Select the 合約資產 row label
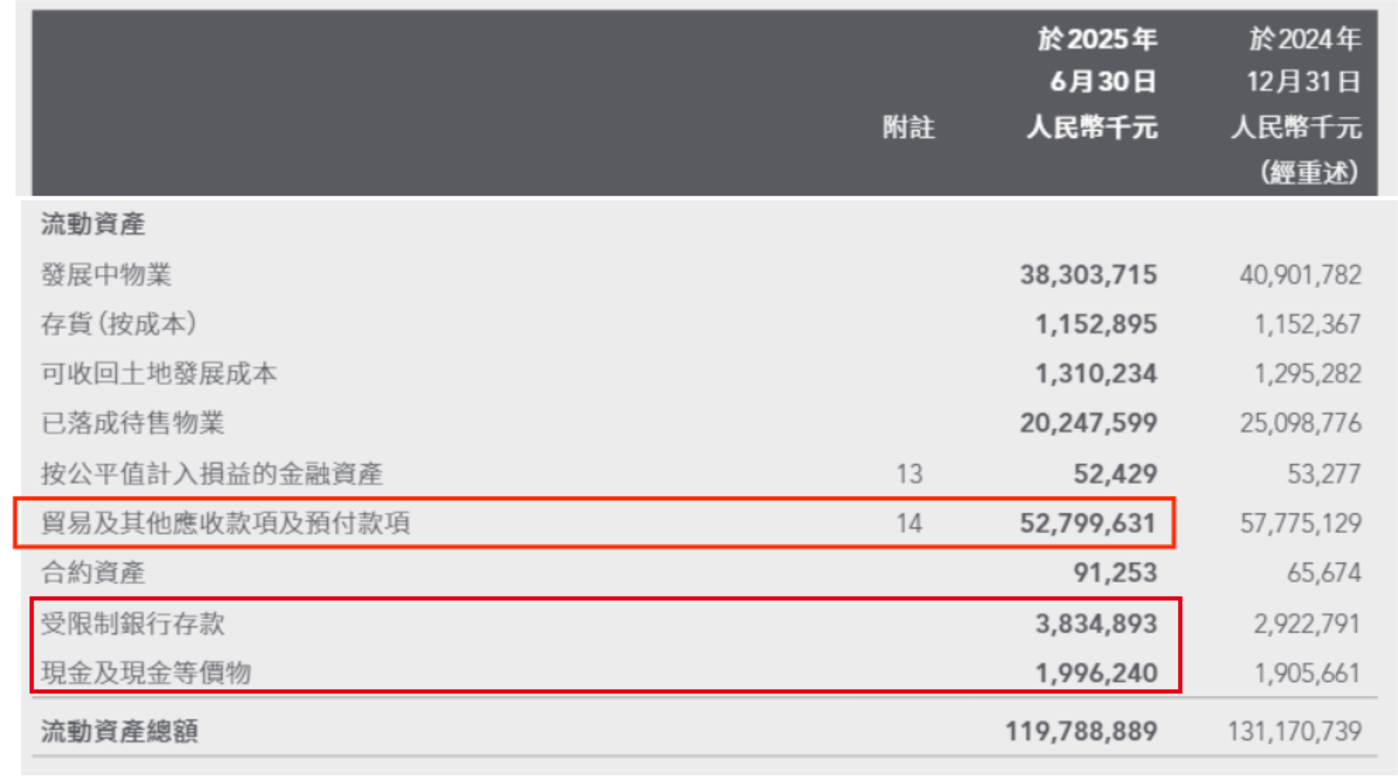 point(93,573)
